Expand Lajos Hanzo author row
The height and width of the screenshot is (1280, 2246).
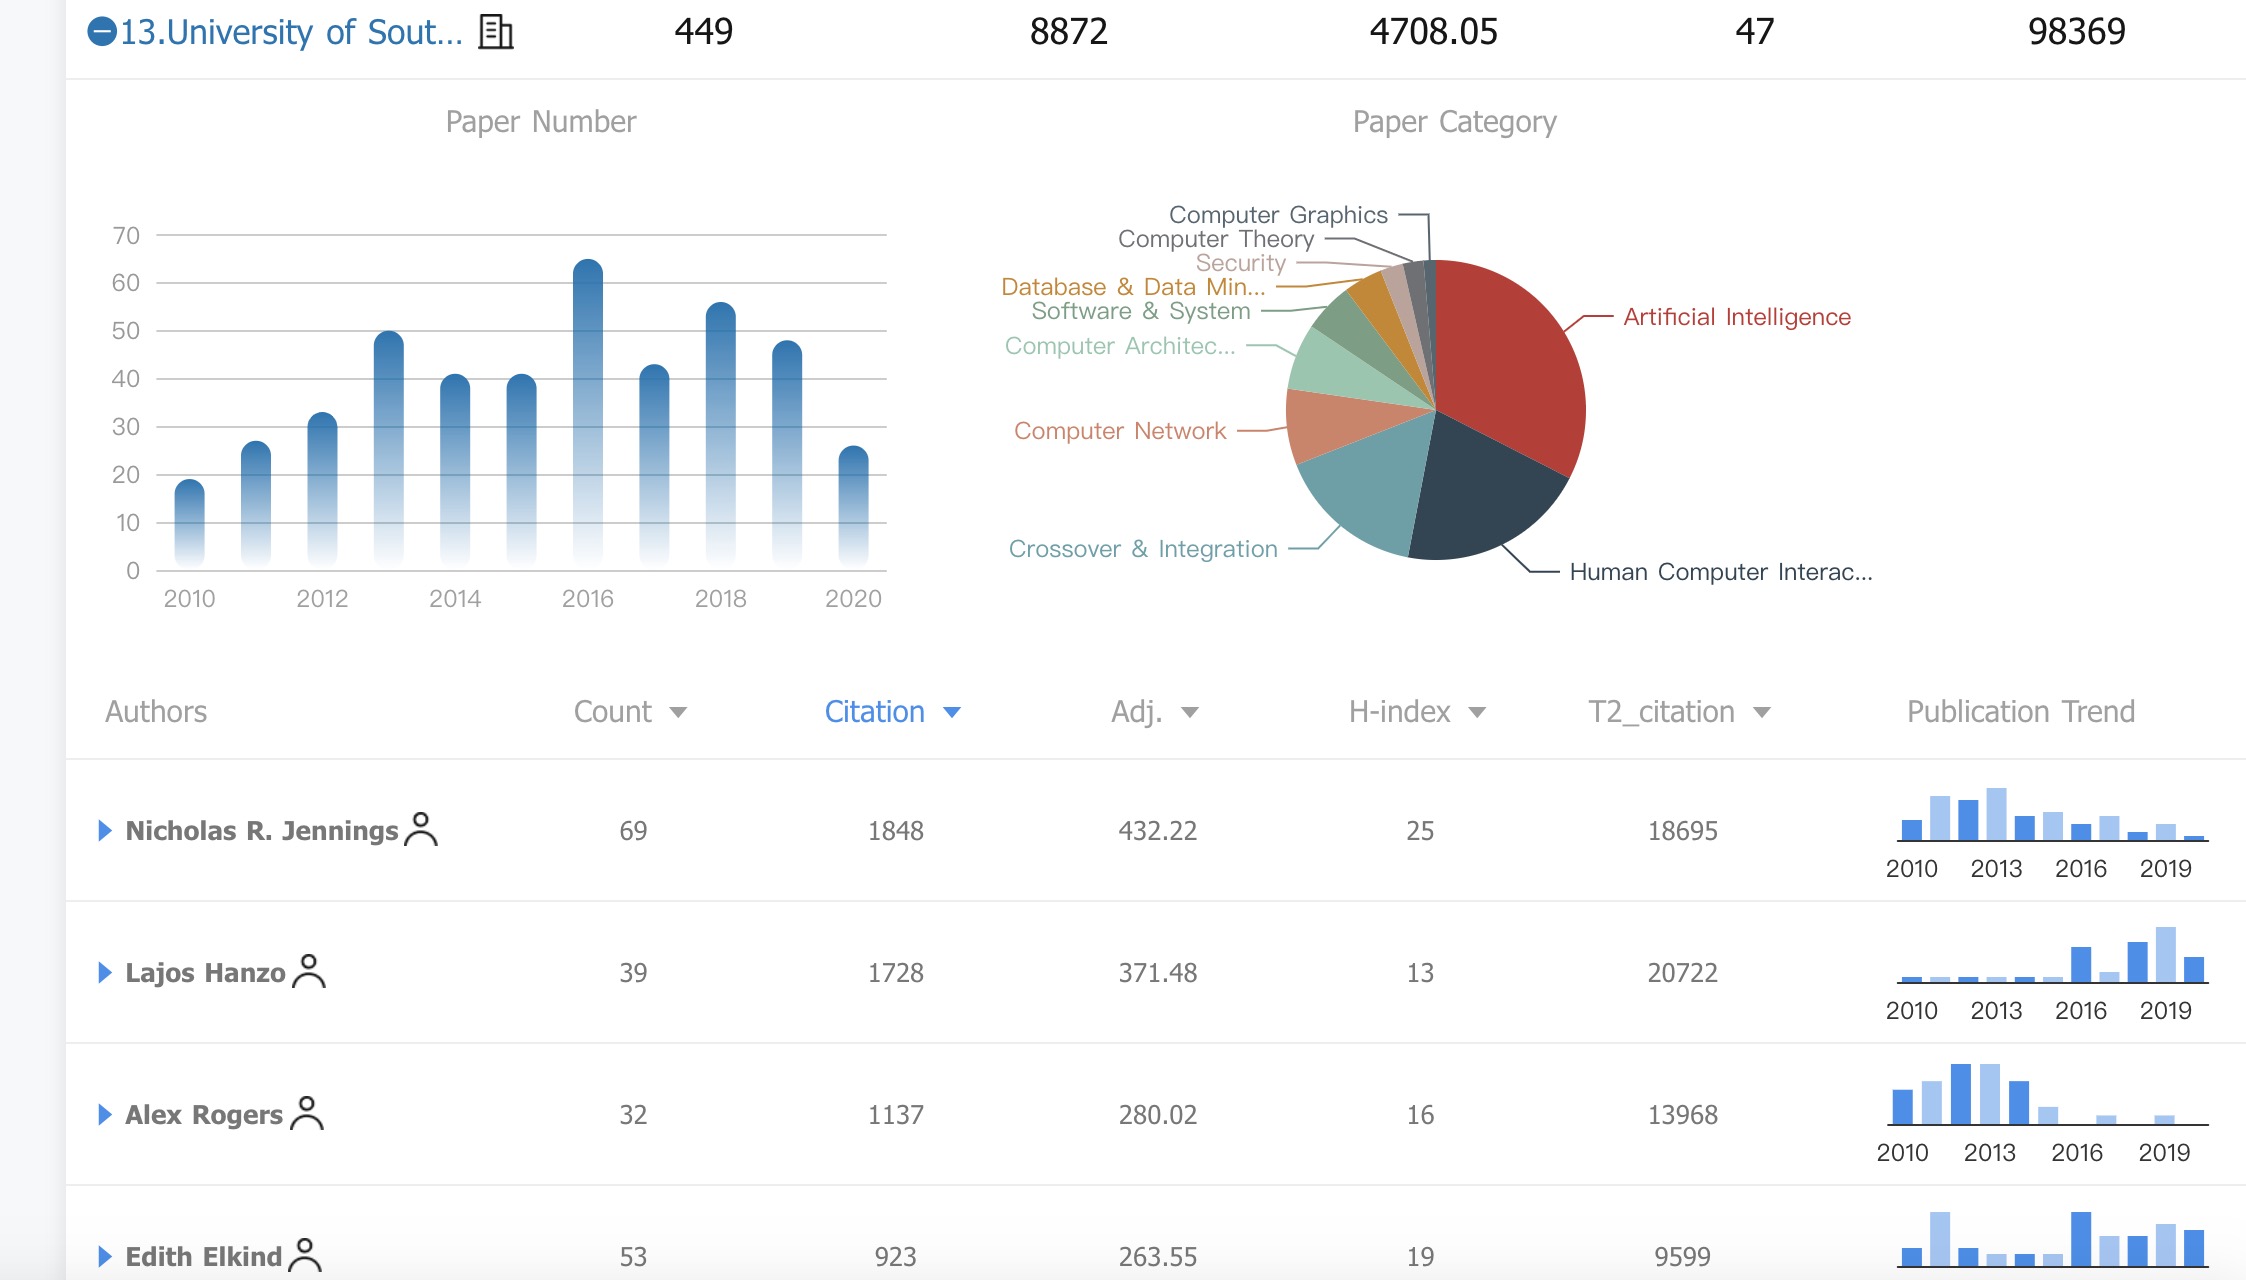tap(104, 972)
